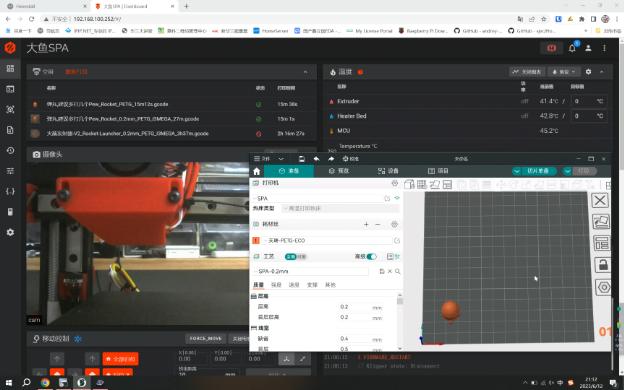Open the G-code files sidebar icon

tap(10, 130)
